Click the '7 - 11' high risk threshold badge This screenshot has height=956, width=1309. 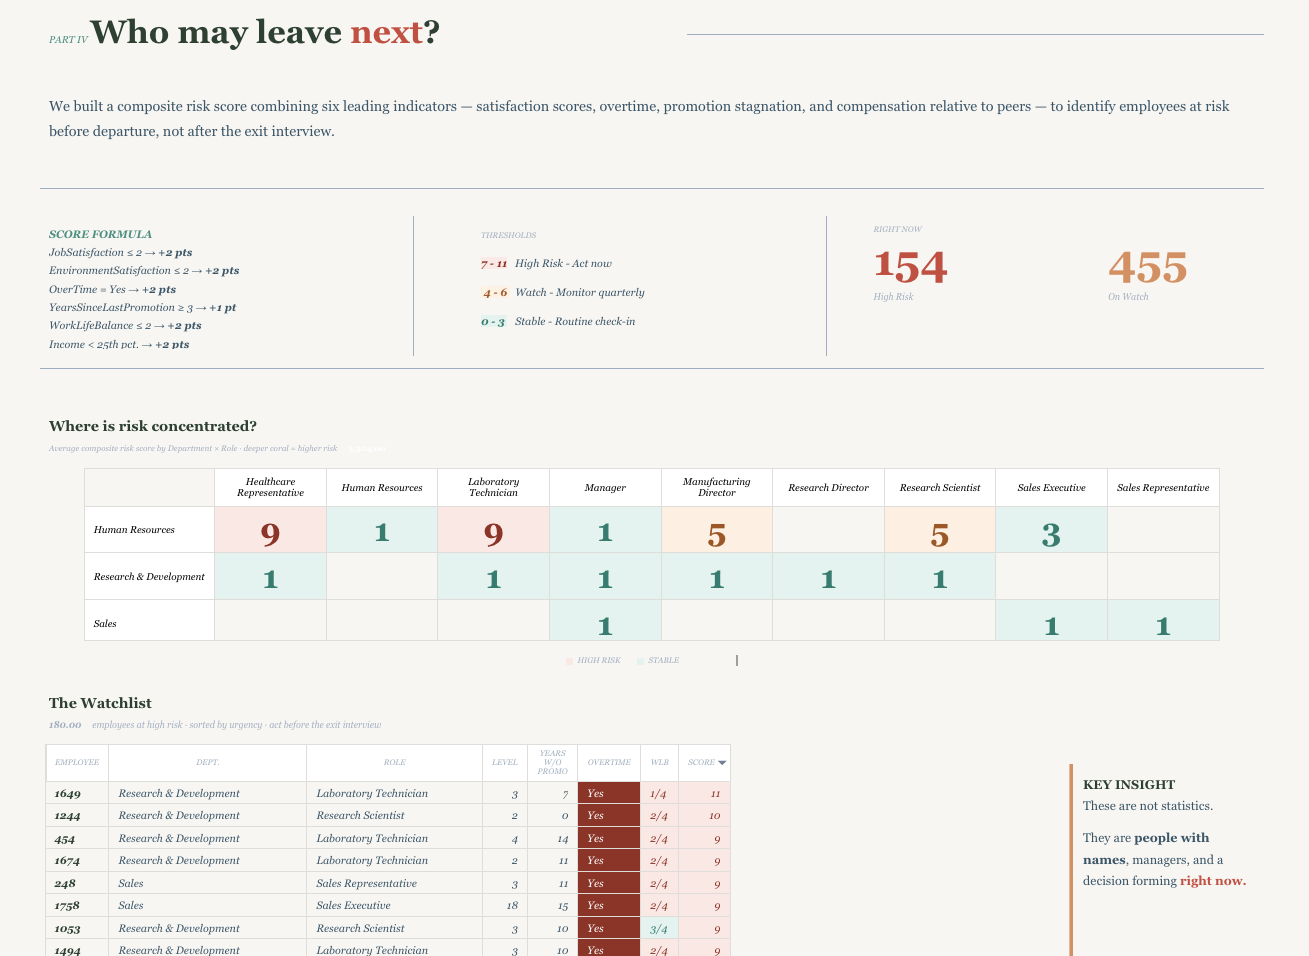click(x=494, y=264)
